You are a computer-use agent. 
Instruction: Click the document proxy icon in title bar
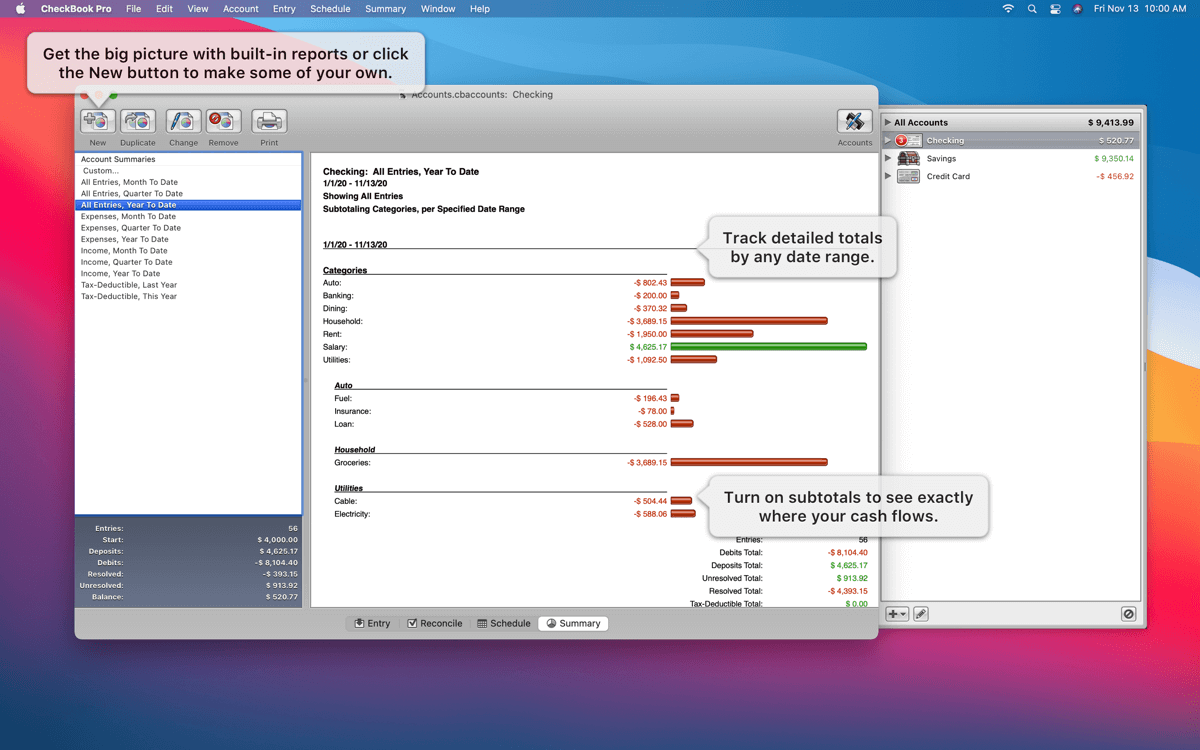(403, 95)
